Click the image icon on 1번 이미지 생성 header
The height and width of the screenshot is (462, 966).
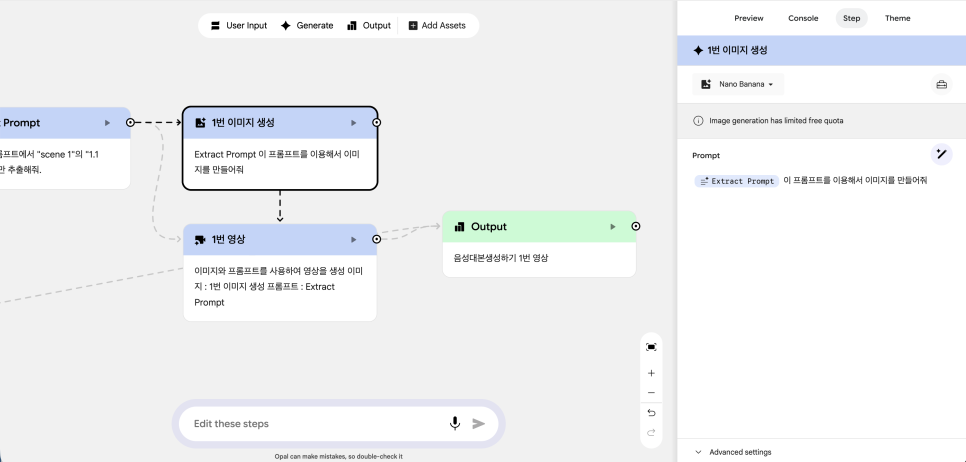[200, 123]
